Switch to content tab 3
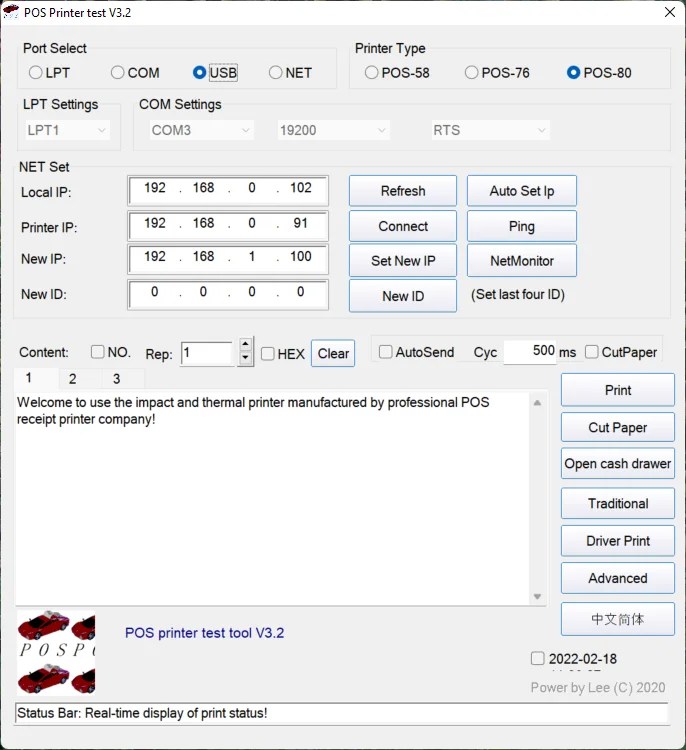Image resolution: width=686 pixels, height=750 pixels. click(x=116, y=379)
